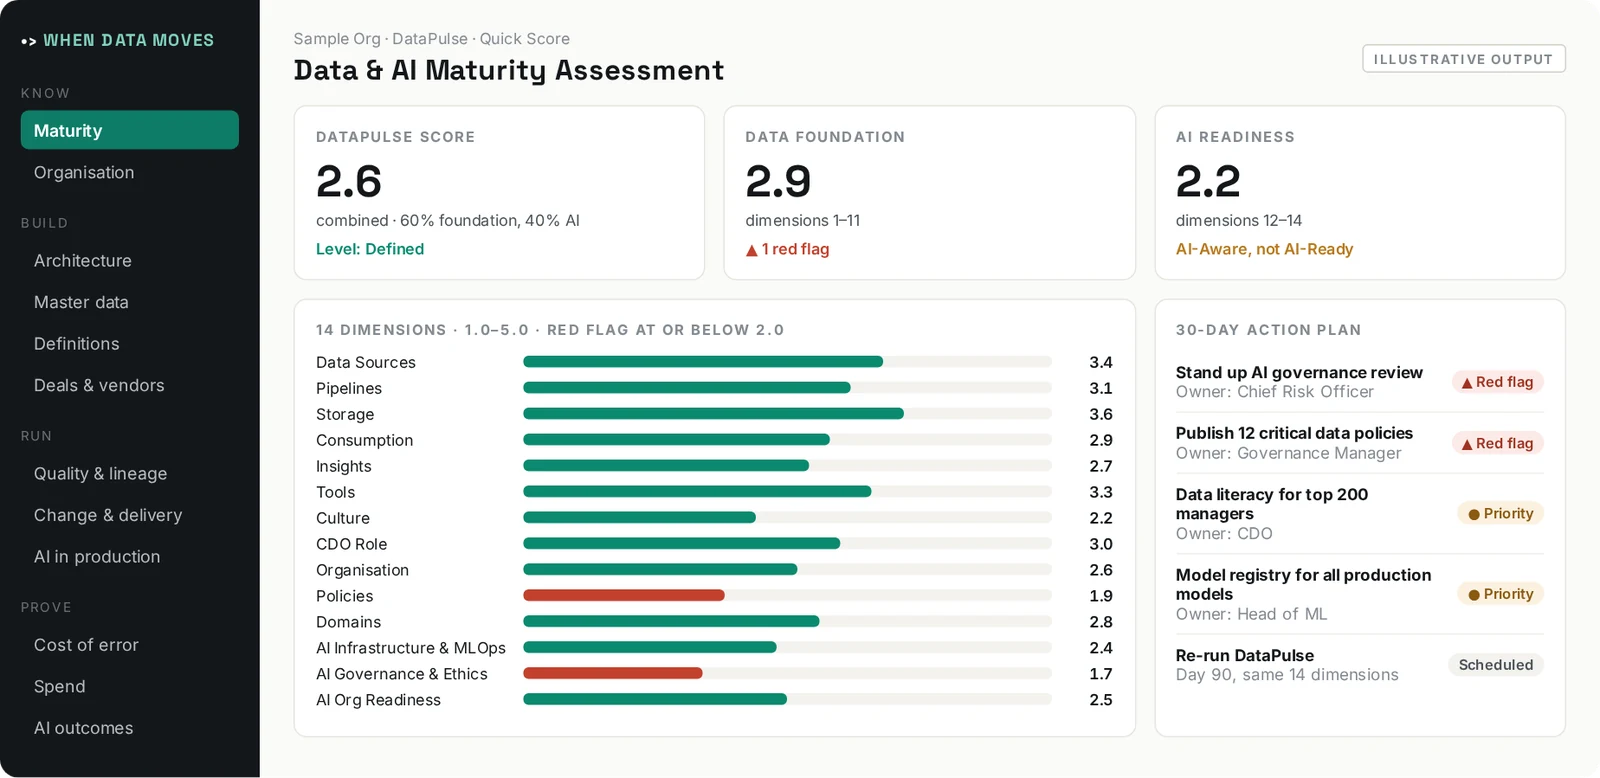
Task: Open the Maturity sidebar item
Action: click(x=130, y=130)
